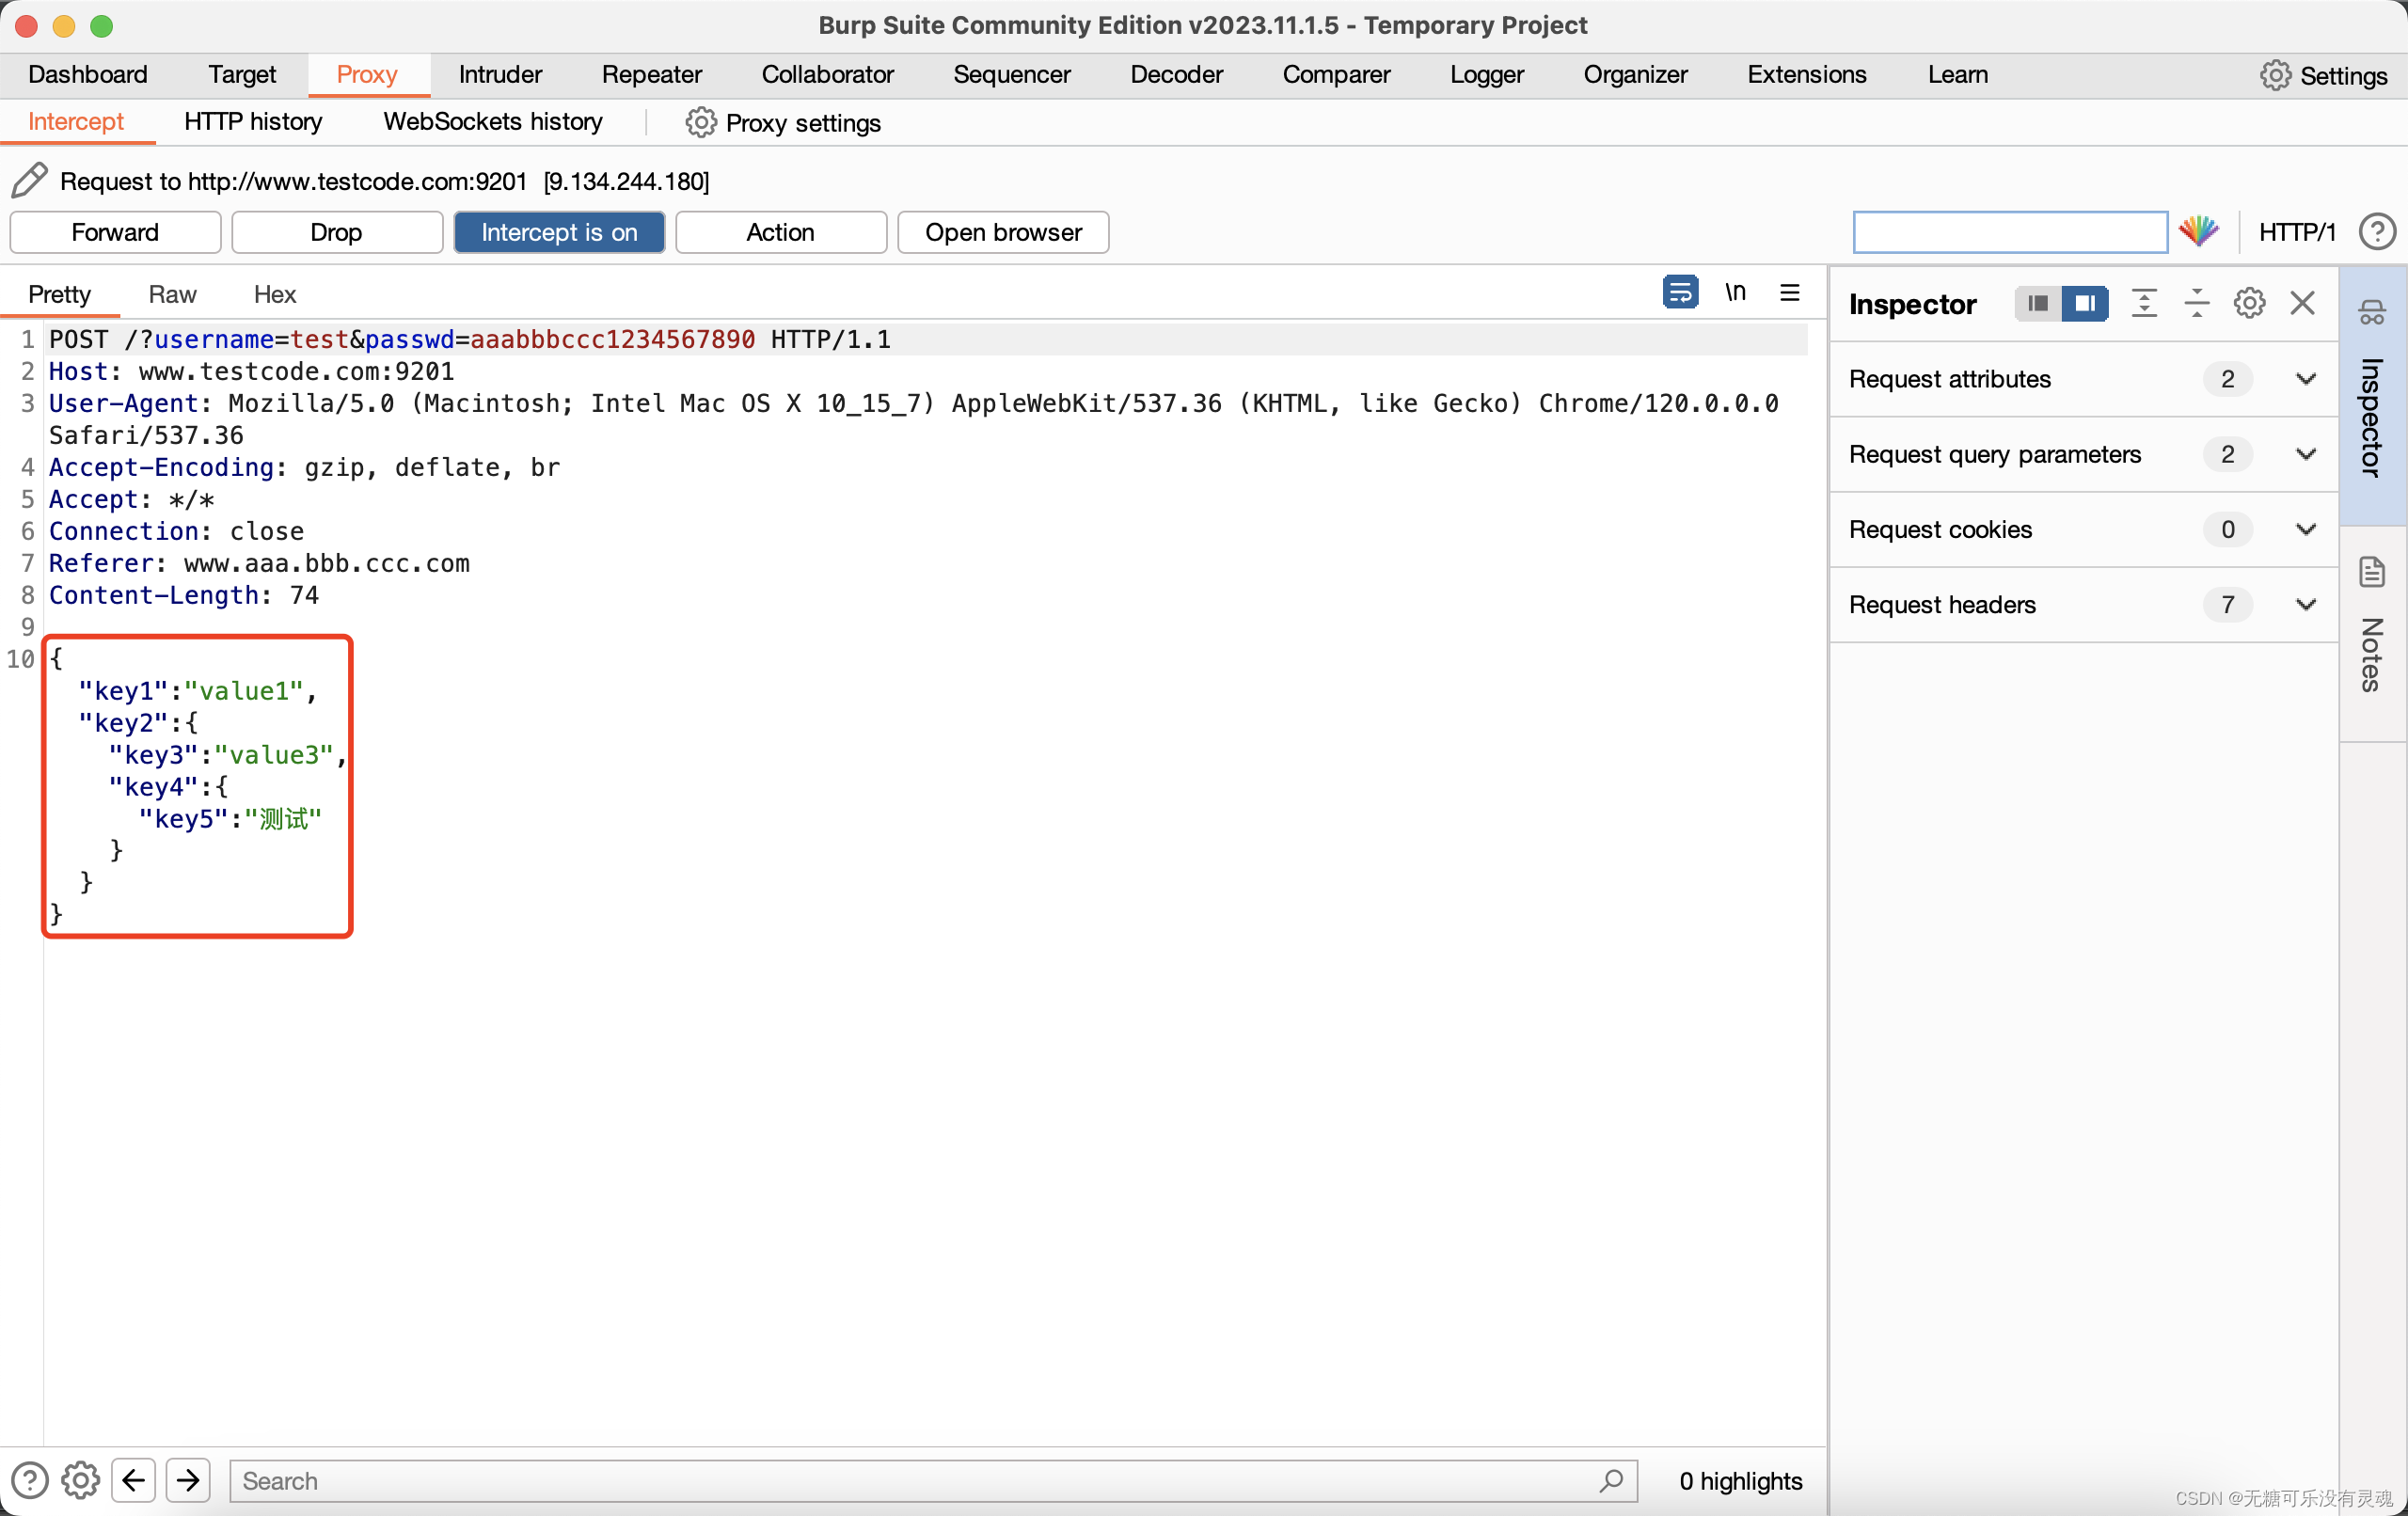Image resolution: width=2408 pixels, height=1516 pixels.
Task: Select Inspector right-docked layout icon
Action: (x=2085, y=303)
